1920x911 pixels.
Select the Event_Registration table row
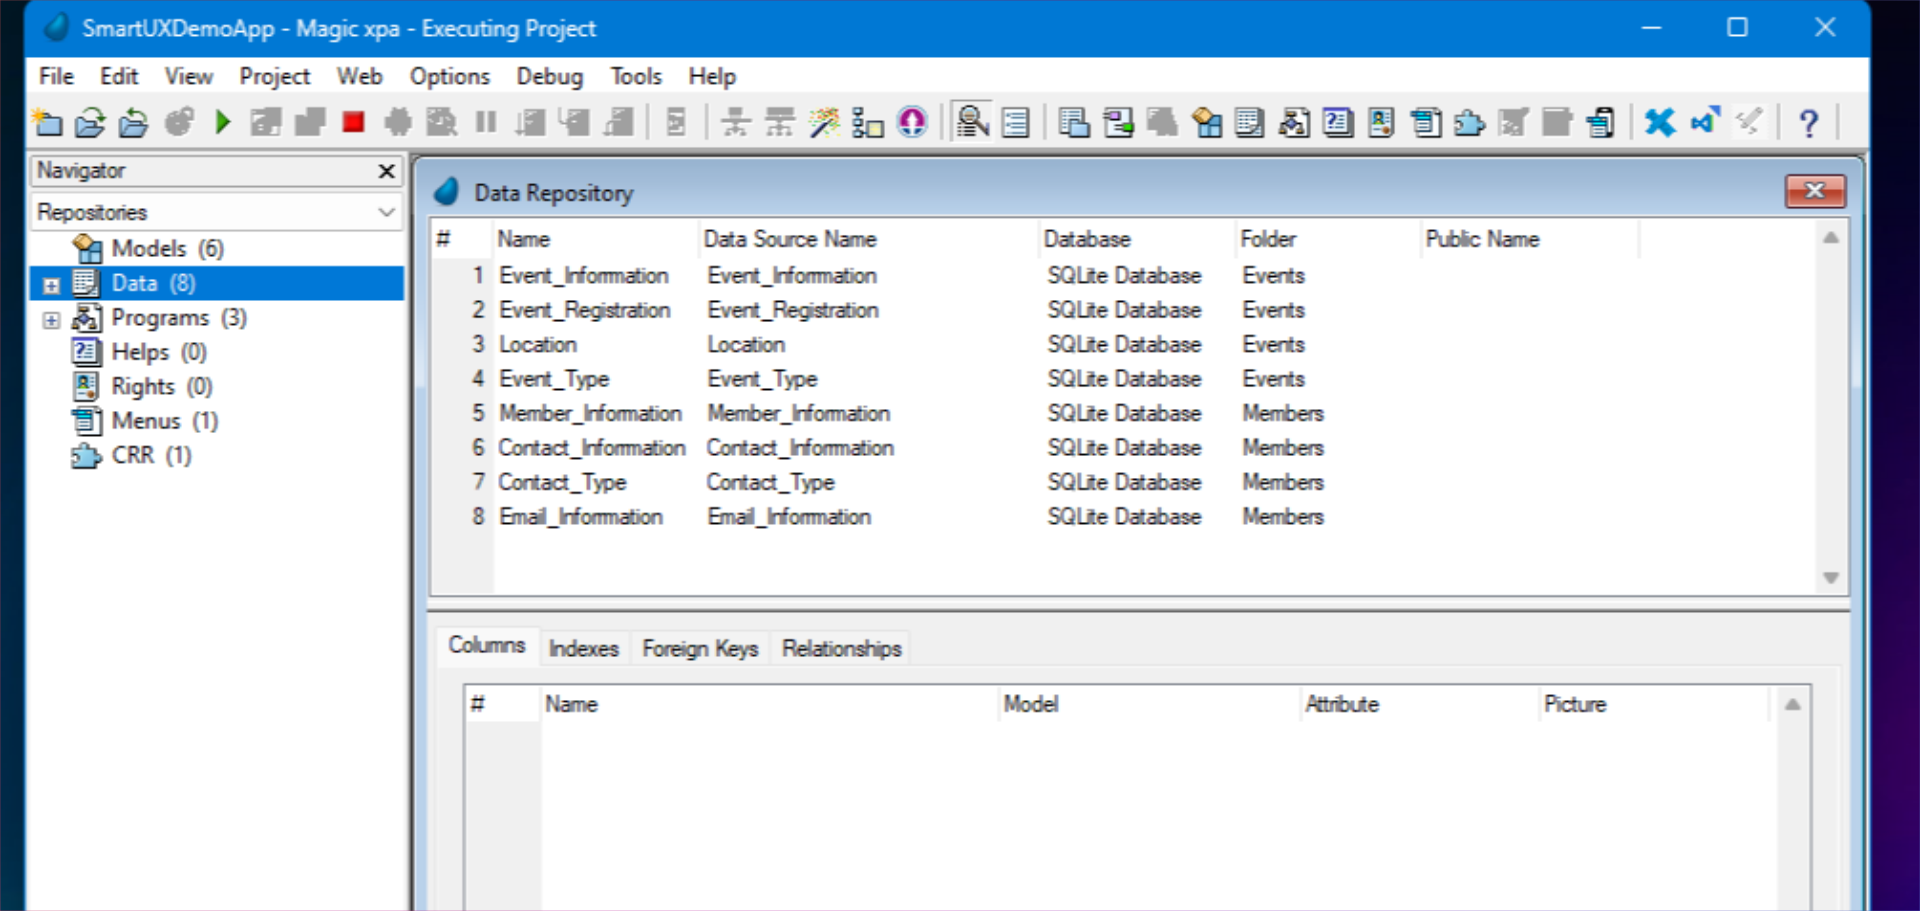[586, 310]
